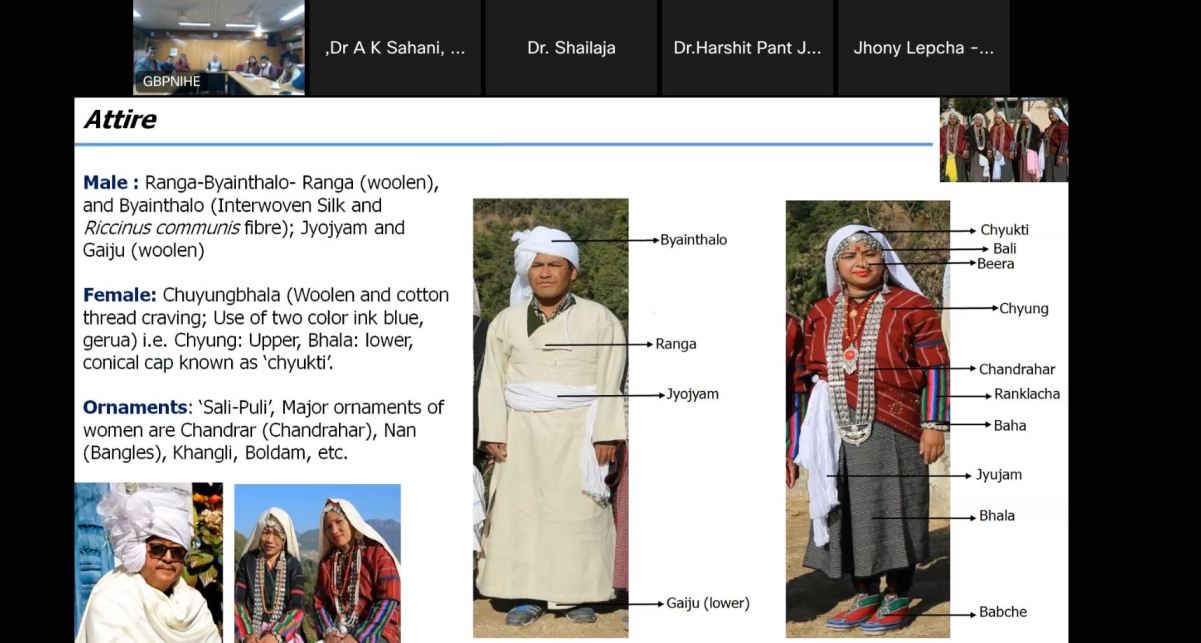The width and height of the screenshot is (1201, 643).
Task: Open the Dr.Harshit Pant participant tile
Action: click(747, 48)
